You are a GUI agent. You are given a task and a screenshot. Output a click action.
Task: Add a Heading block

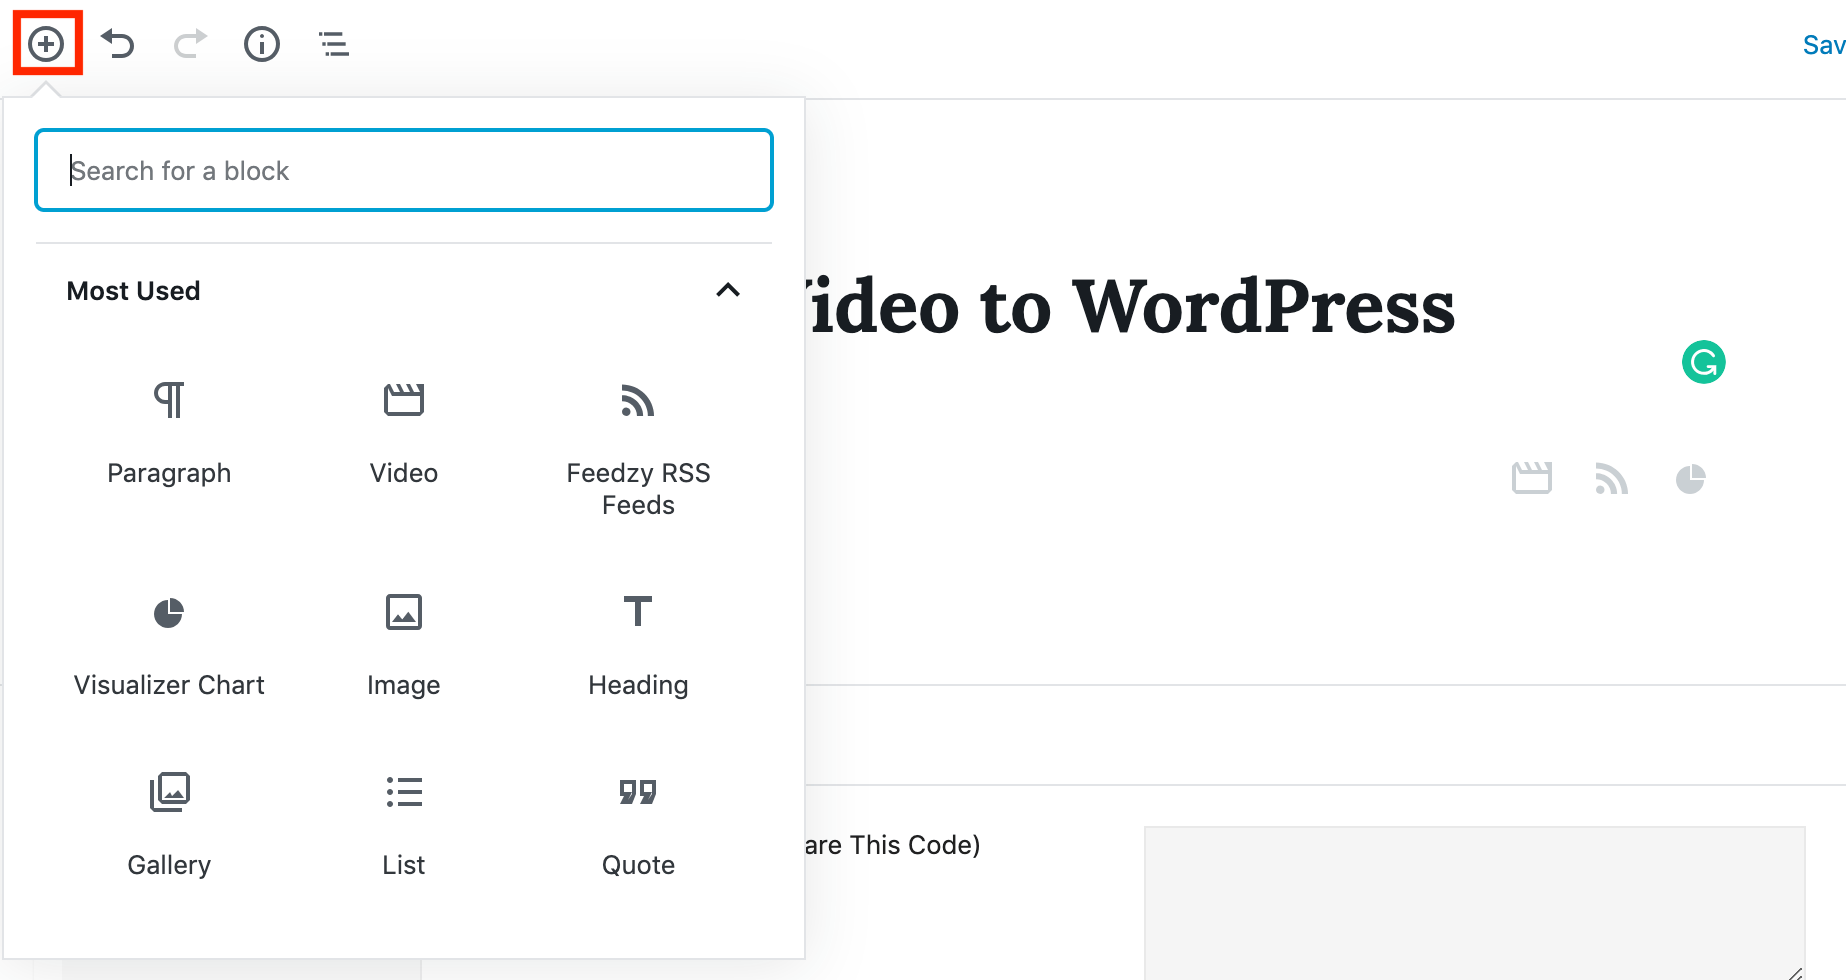tap(638, 642)
